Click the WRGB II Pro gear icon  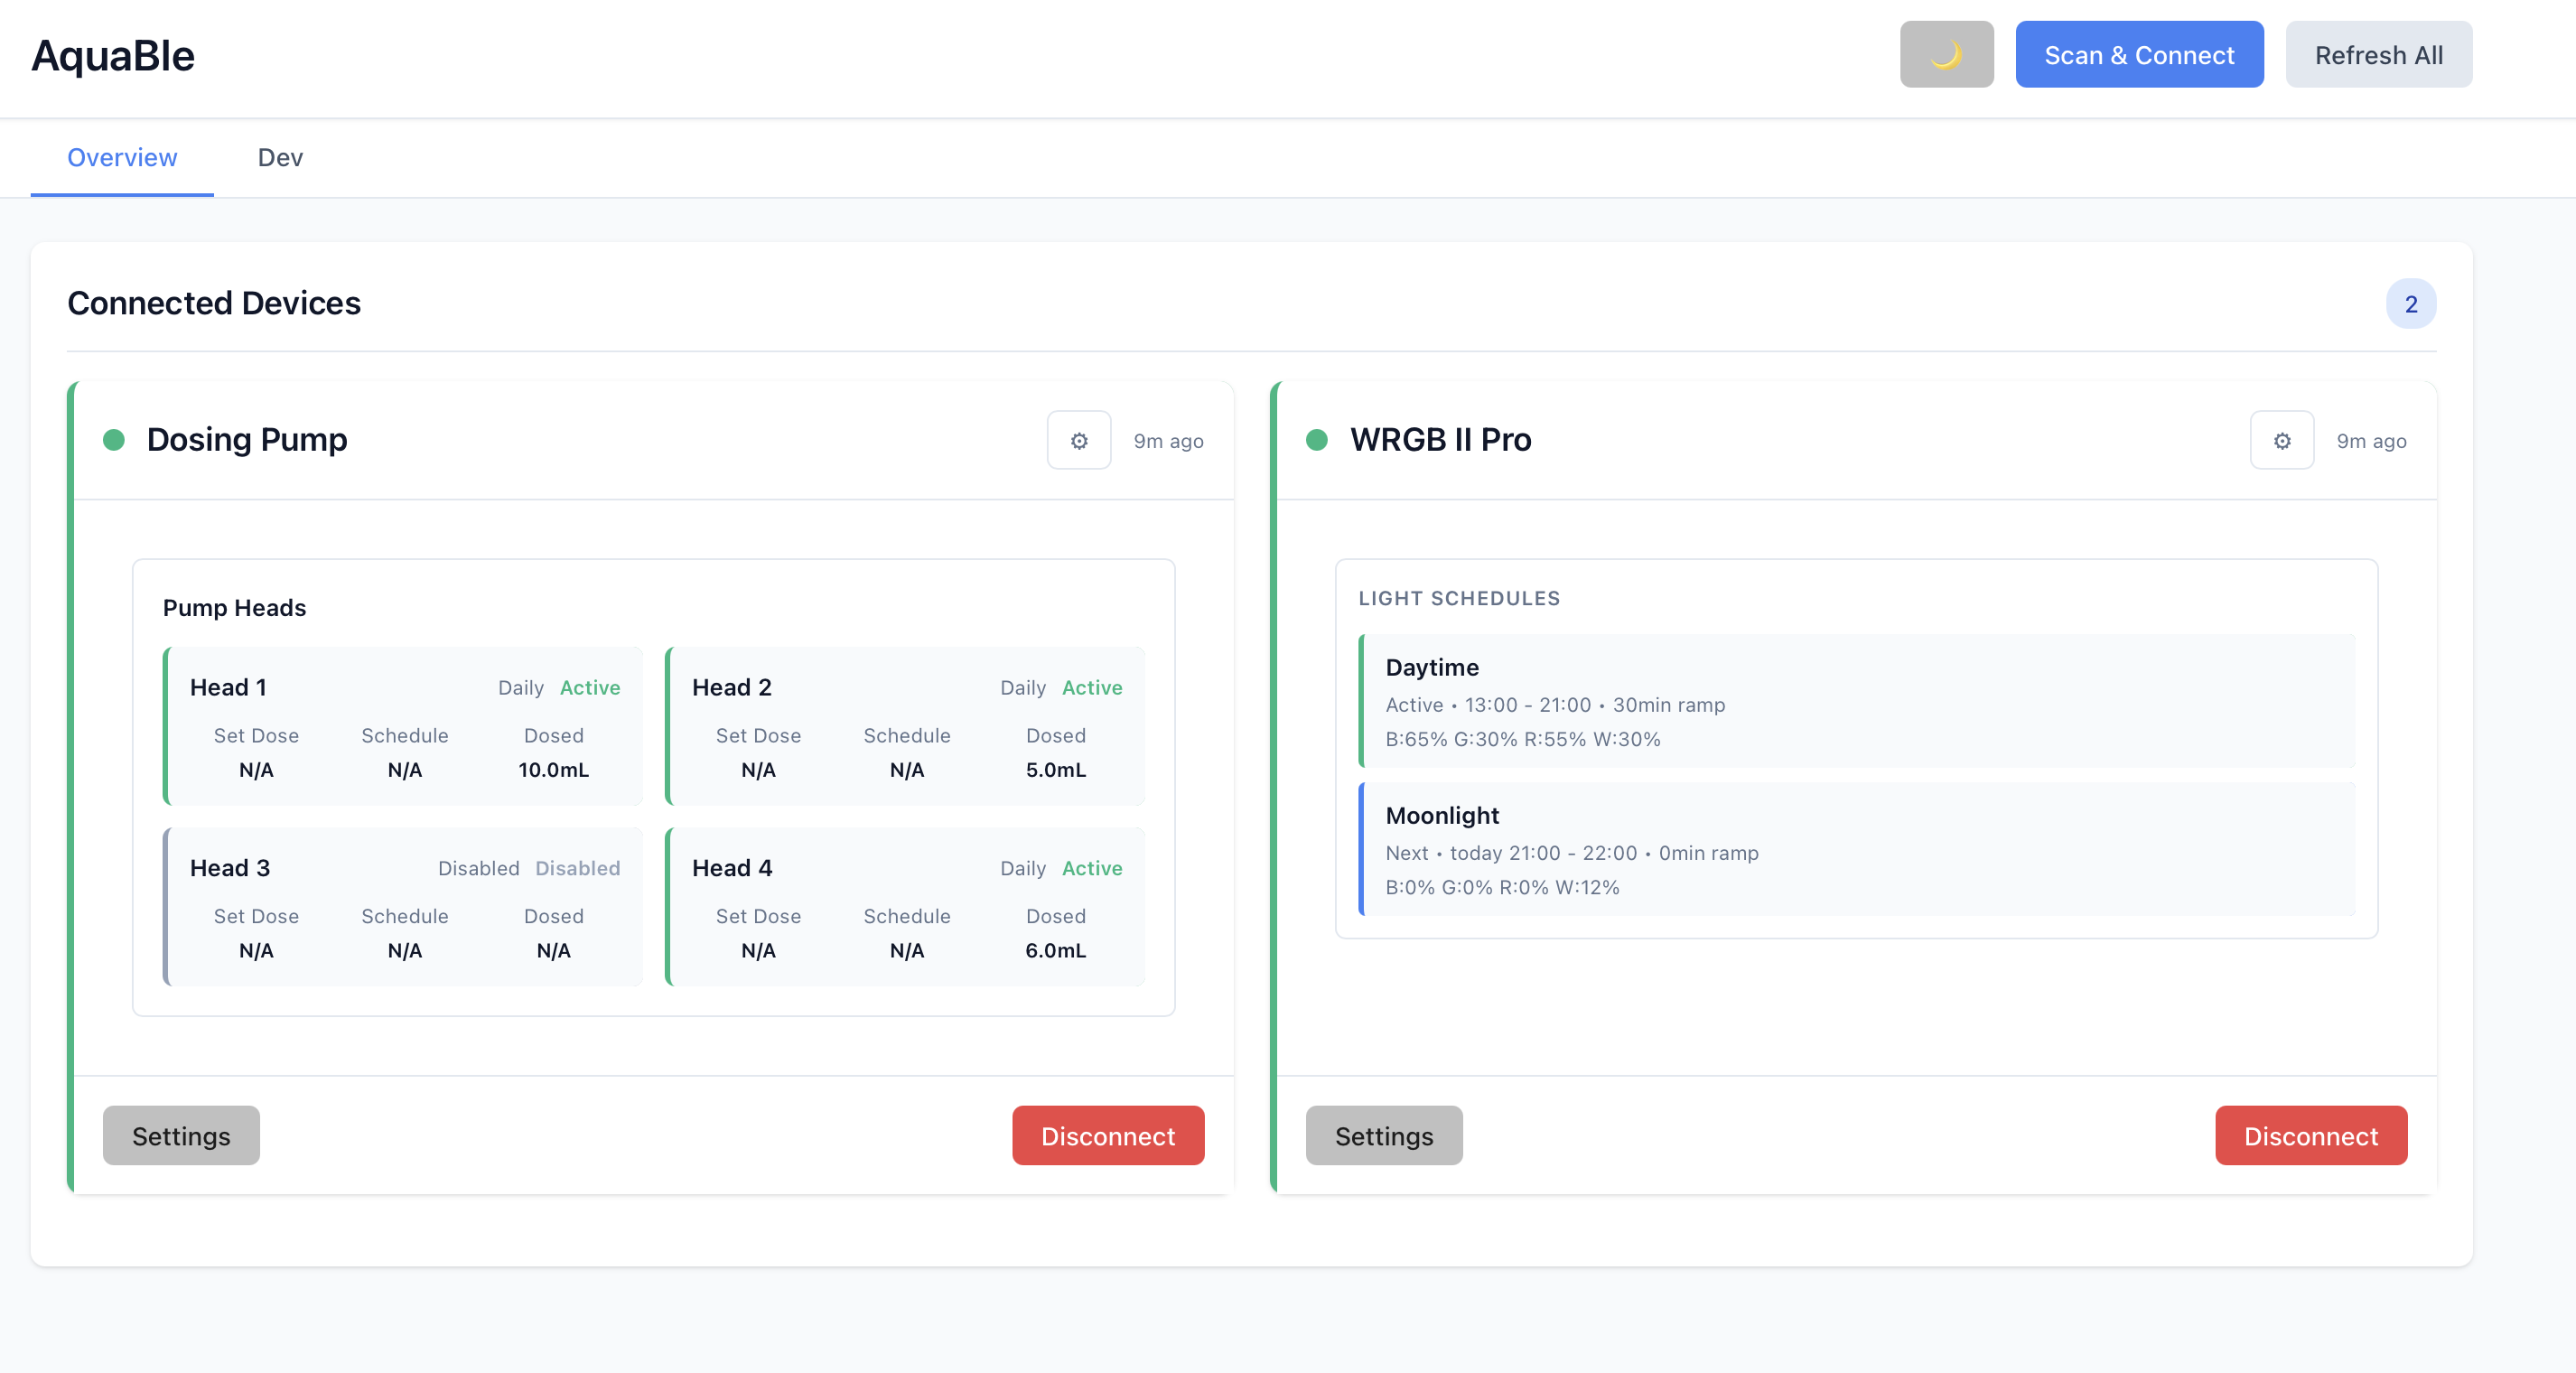(x=2281, y=440)
